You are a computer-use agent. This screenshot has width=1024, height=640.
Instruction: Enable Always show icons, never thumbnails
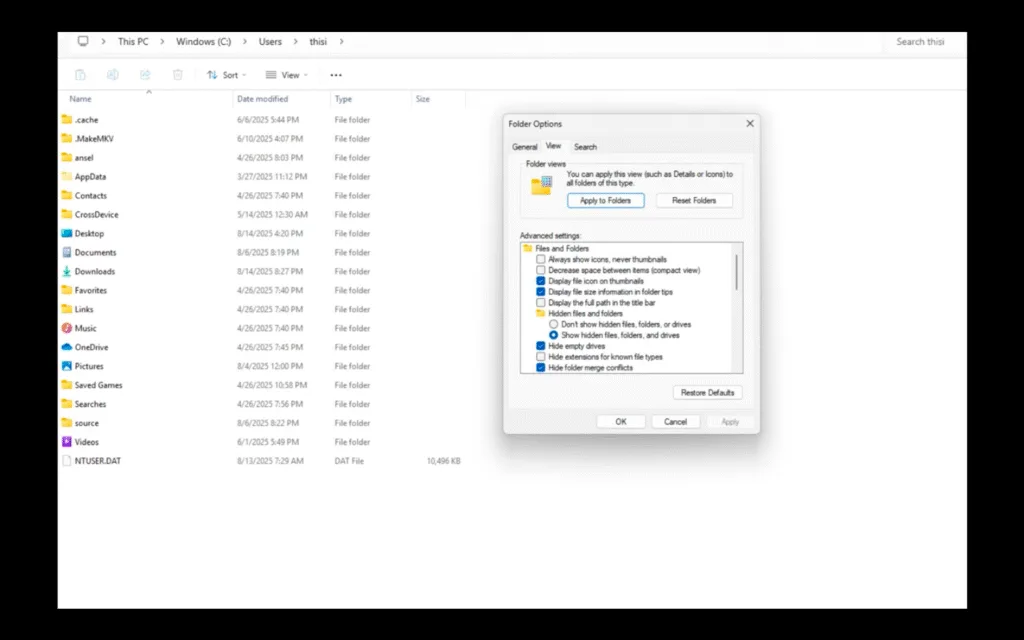[x=541, y=259]
